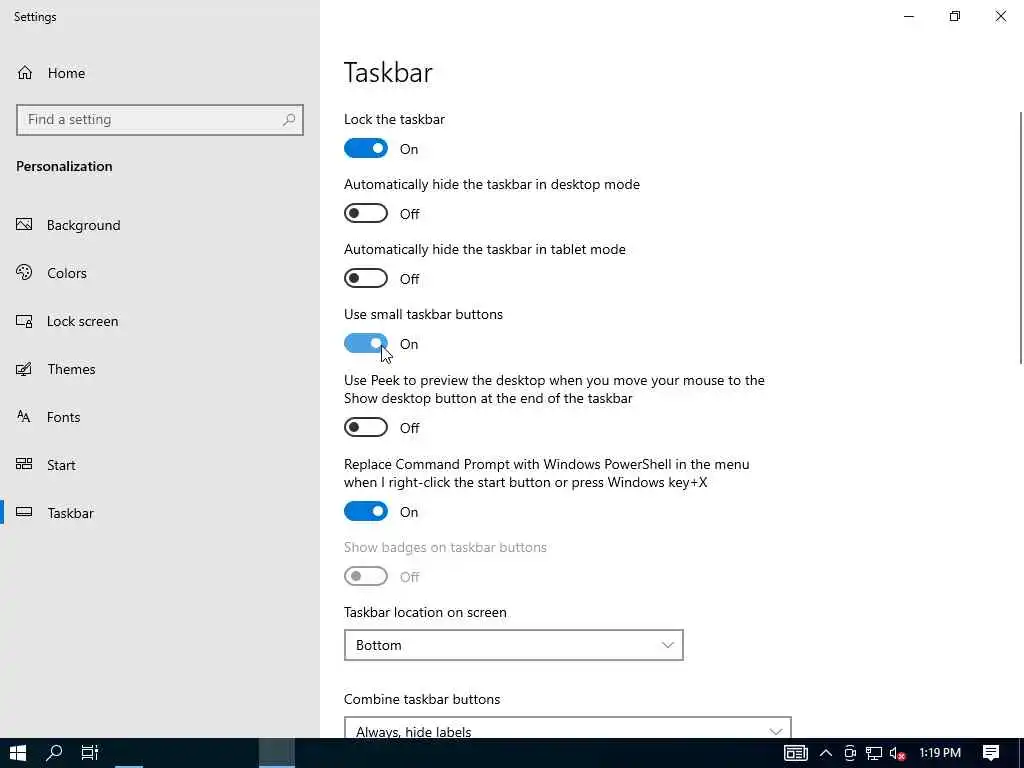Screen dimensions: 1024x768
Task: Restore down the Settings window
Action: (954, 16)
